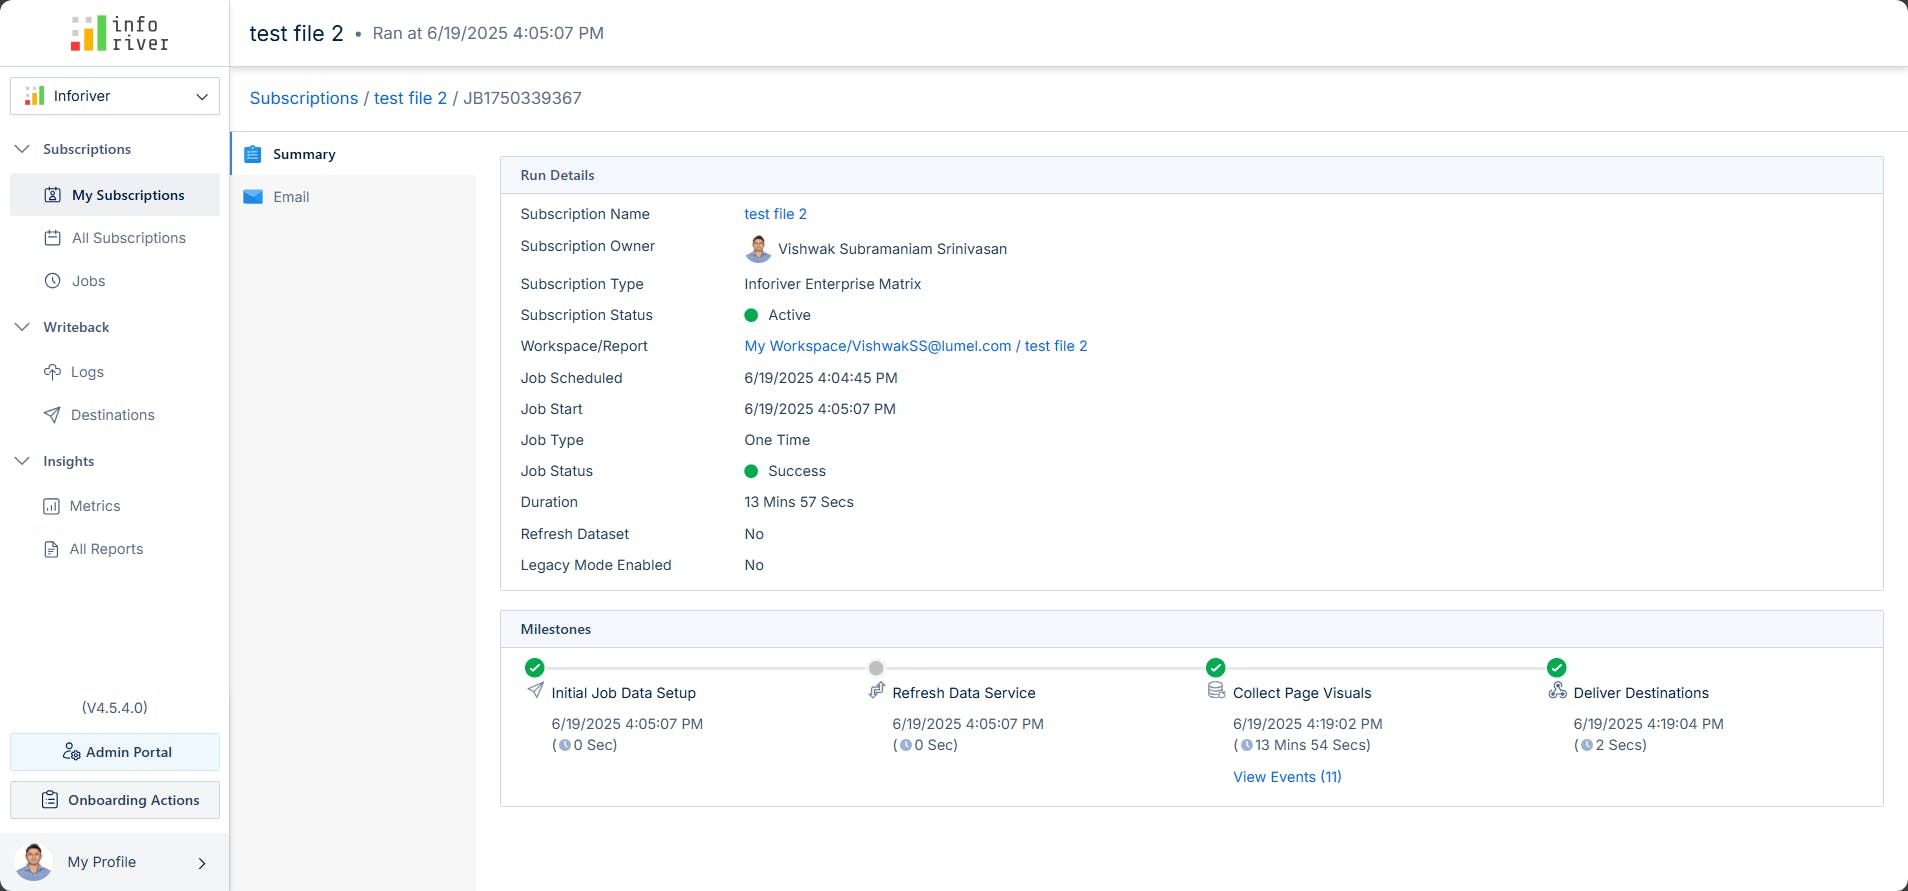
Task: Click the Onboarding Actions clipboard icon
Action: 50,800
